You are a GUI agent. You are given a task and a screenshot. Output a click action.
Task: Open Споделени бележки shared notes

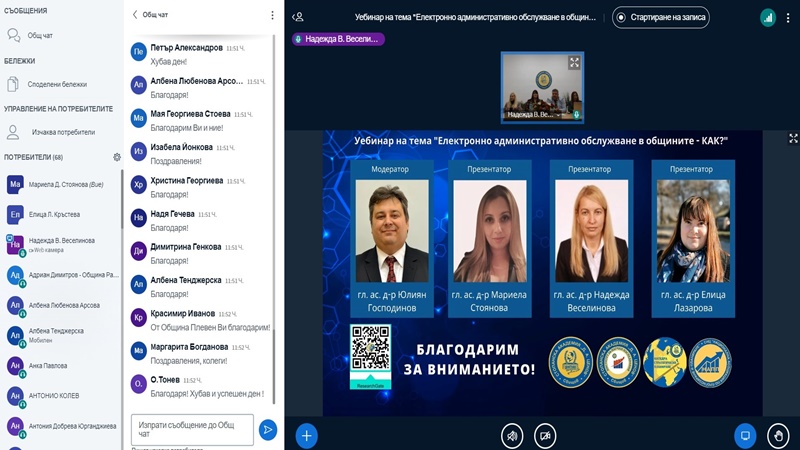(47, 84)
